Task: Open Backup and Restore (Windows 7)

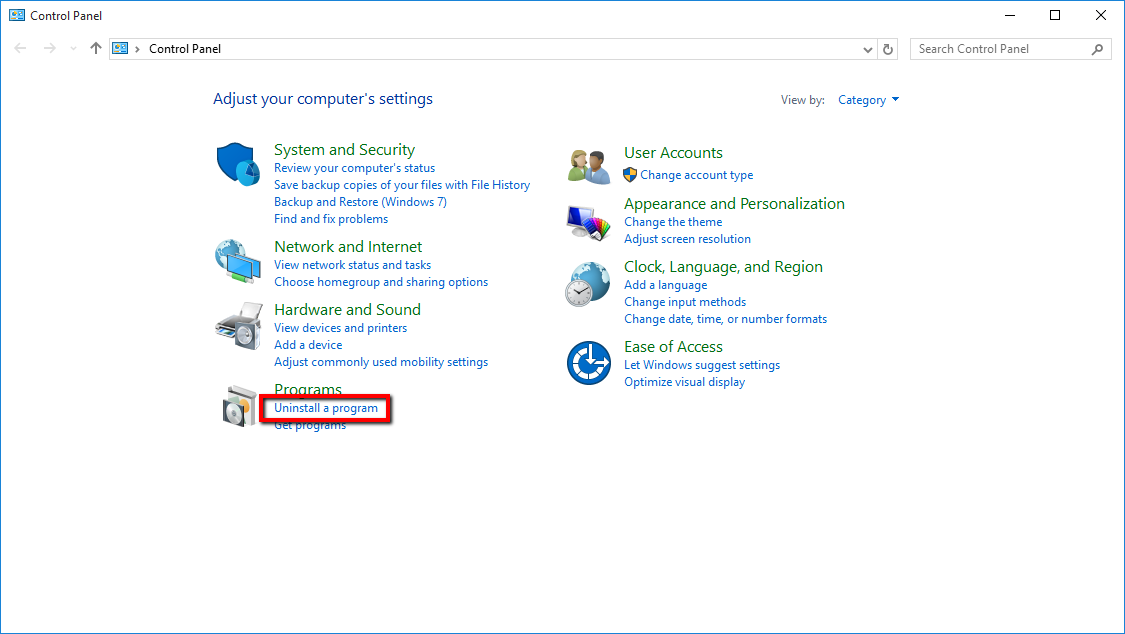Action: (360, 202)
